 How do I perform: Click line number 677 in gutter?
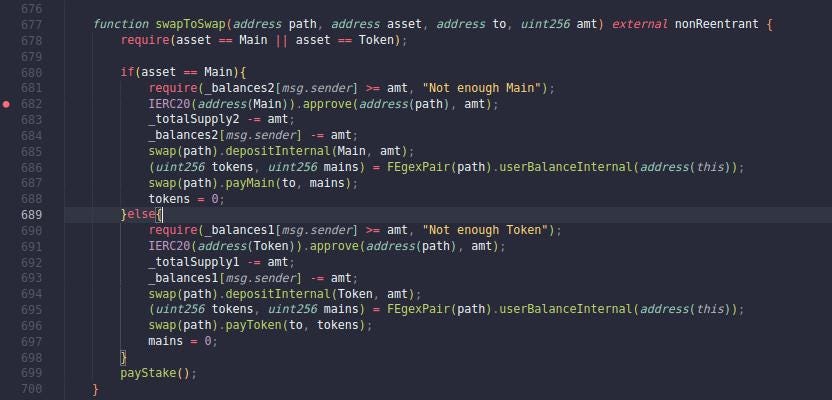point(31,24)
